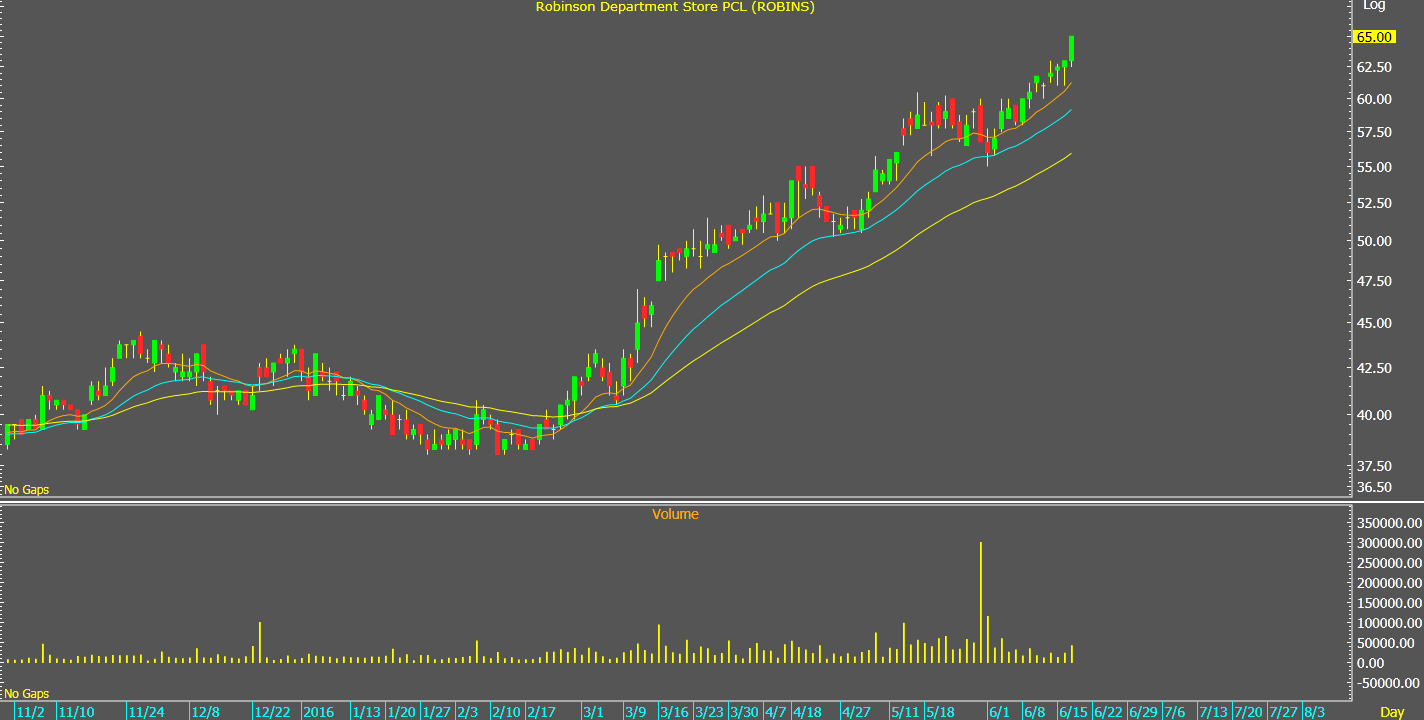
Task: Click the 2016 year marker
Action: pyautogui.click(x=319, y=712)
